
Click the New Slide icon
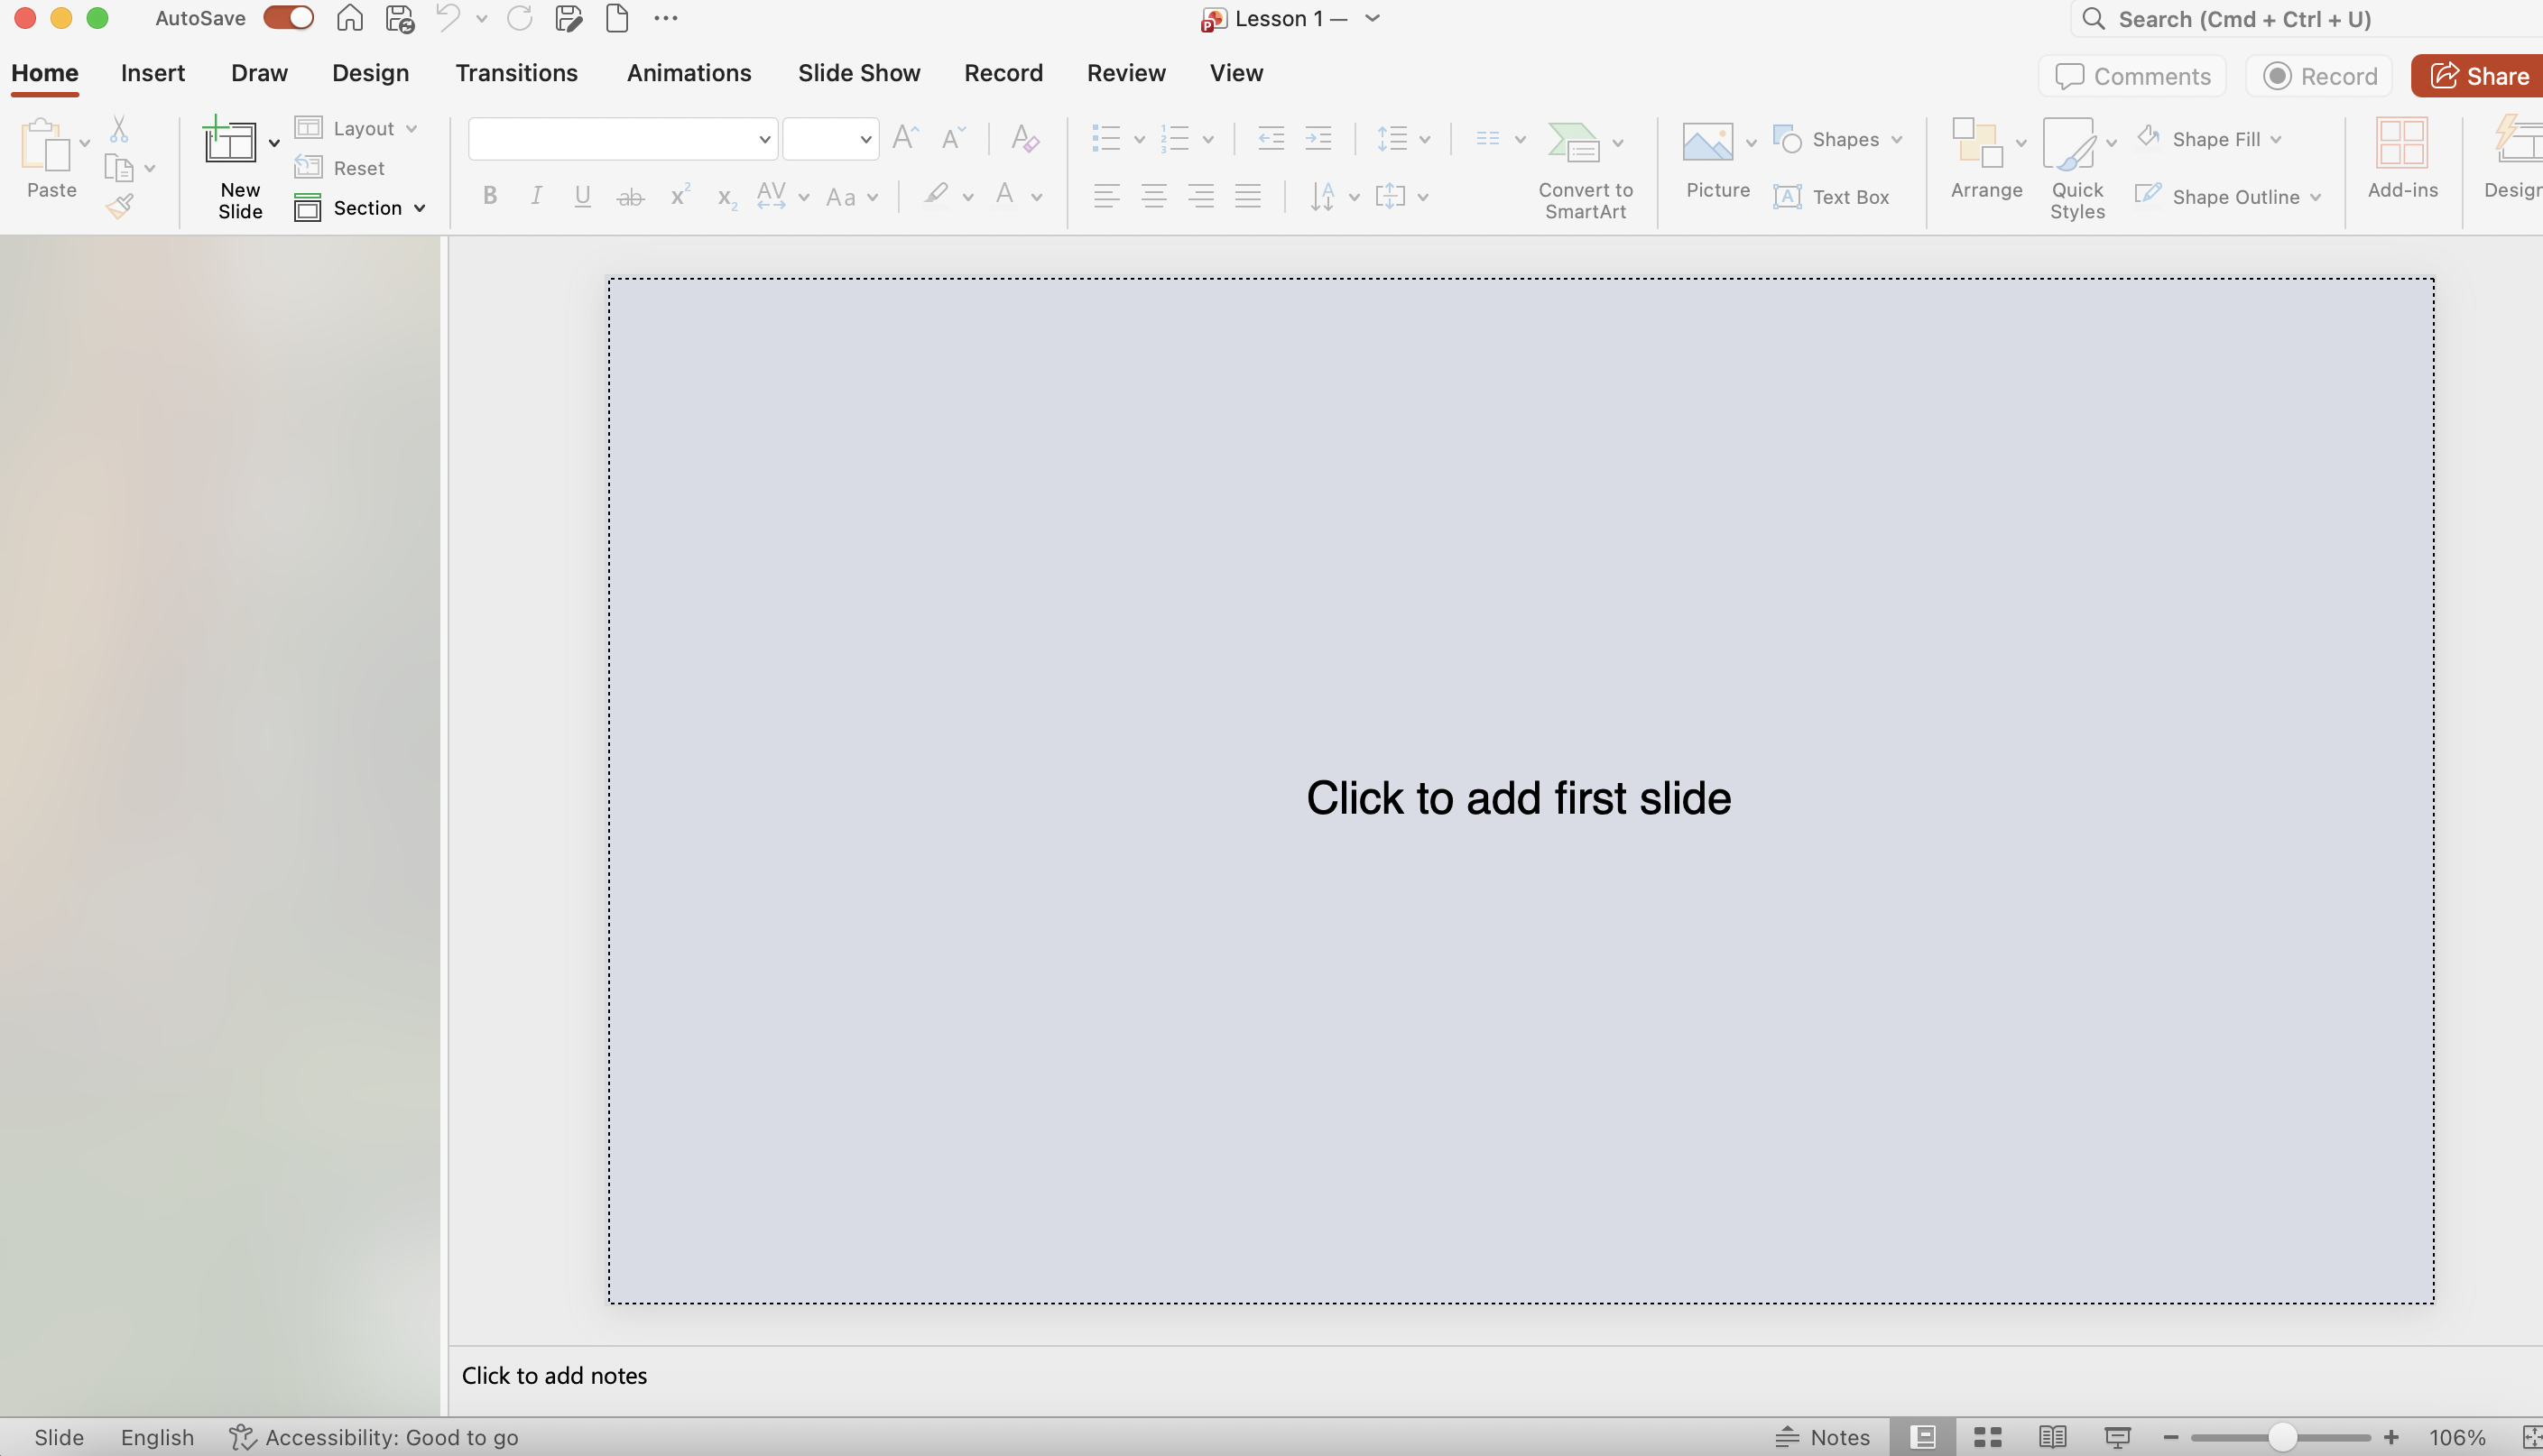[230, 142]
